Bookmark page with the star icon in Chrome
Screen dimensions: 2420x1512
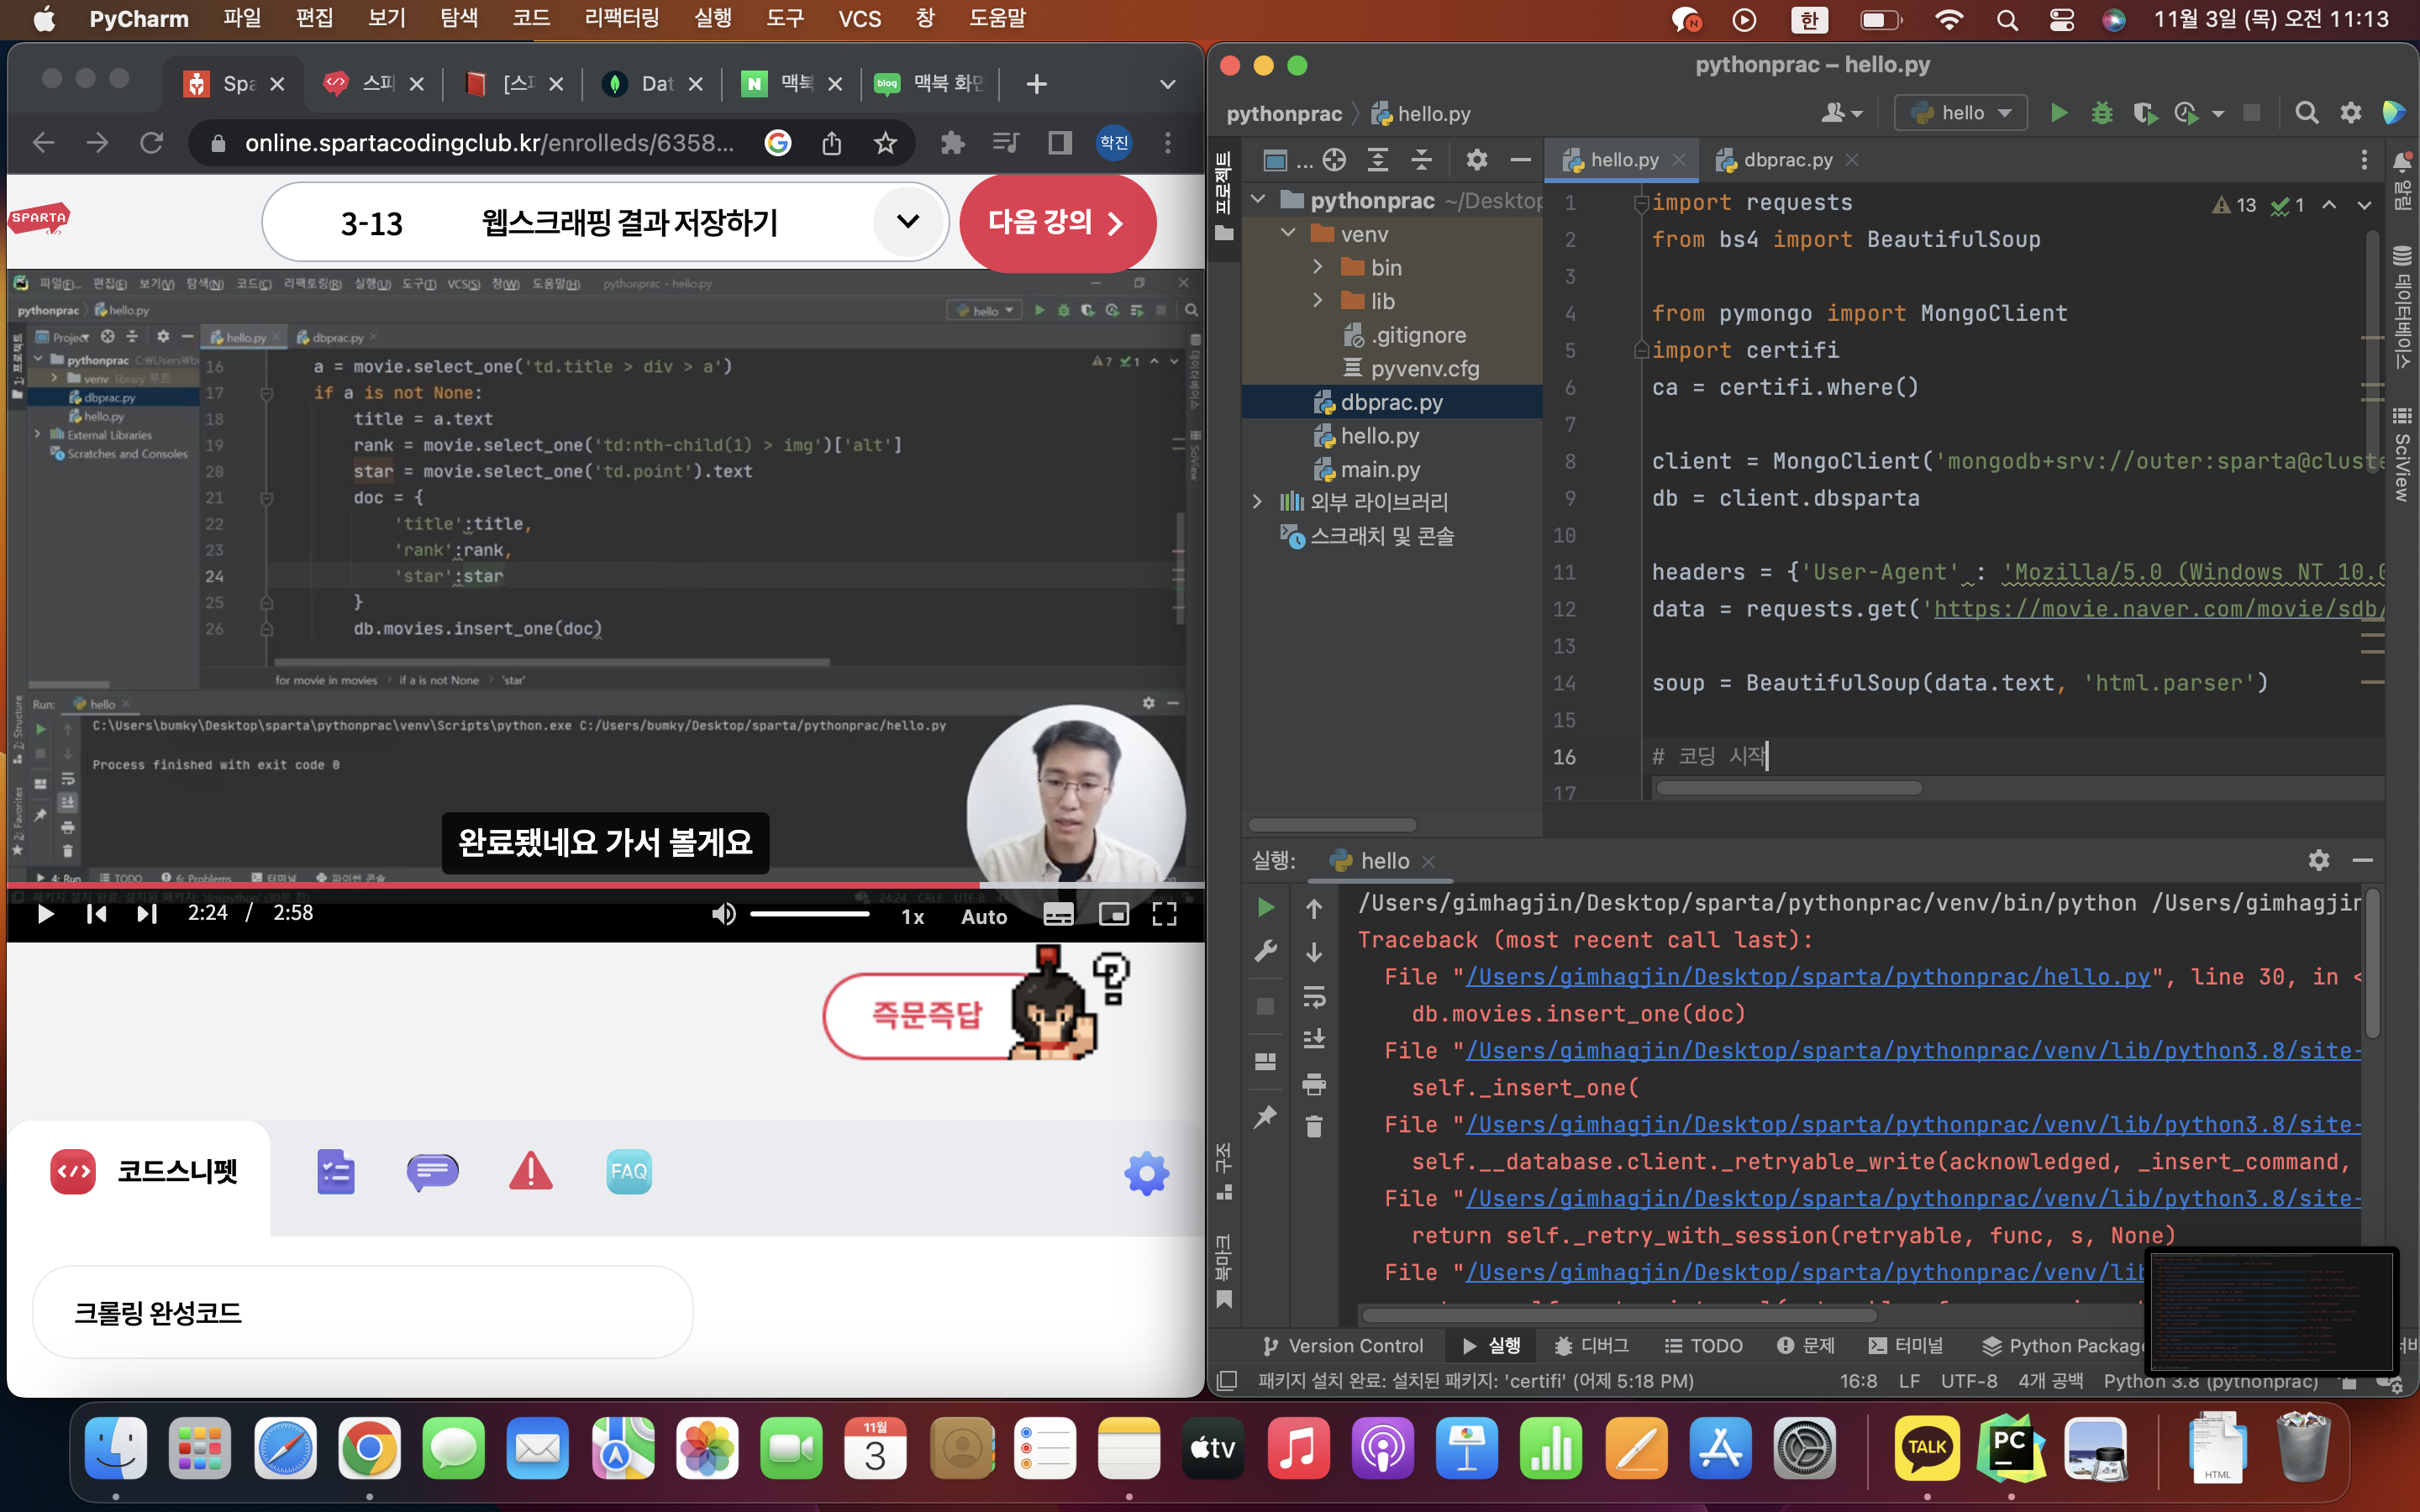[885, 143]
